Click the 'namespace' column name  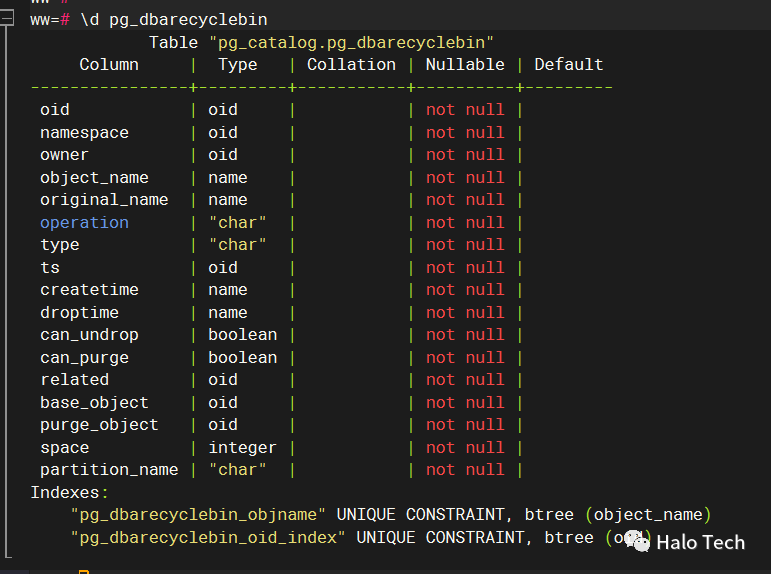[84, 132]
